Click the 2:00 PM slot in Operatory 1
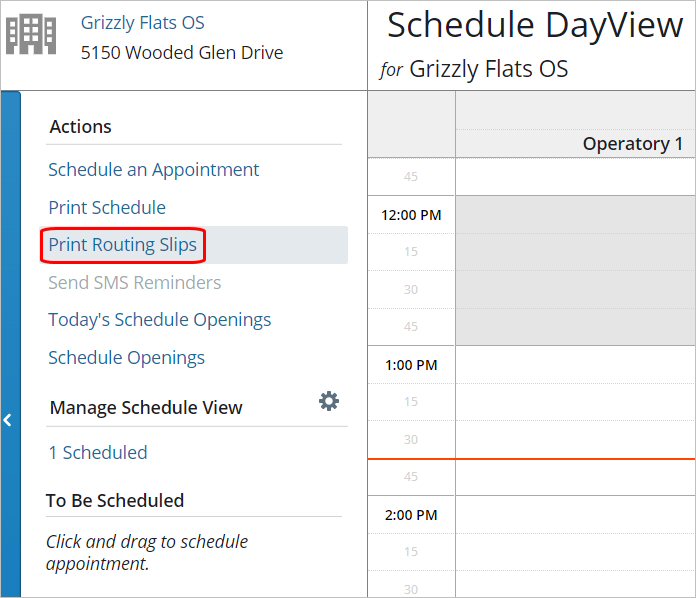The image size is (696, 598). tap(575, 515)
